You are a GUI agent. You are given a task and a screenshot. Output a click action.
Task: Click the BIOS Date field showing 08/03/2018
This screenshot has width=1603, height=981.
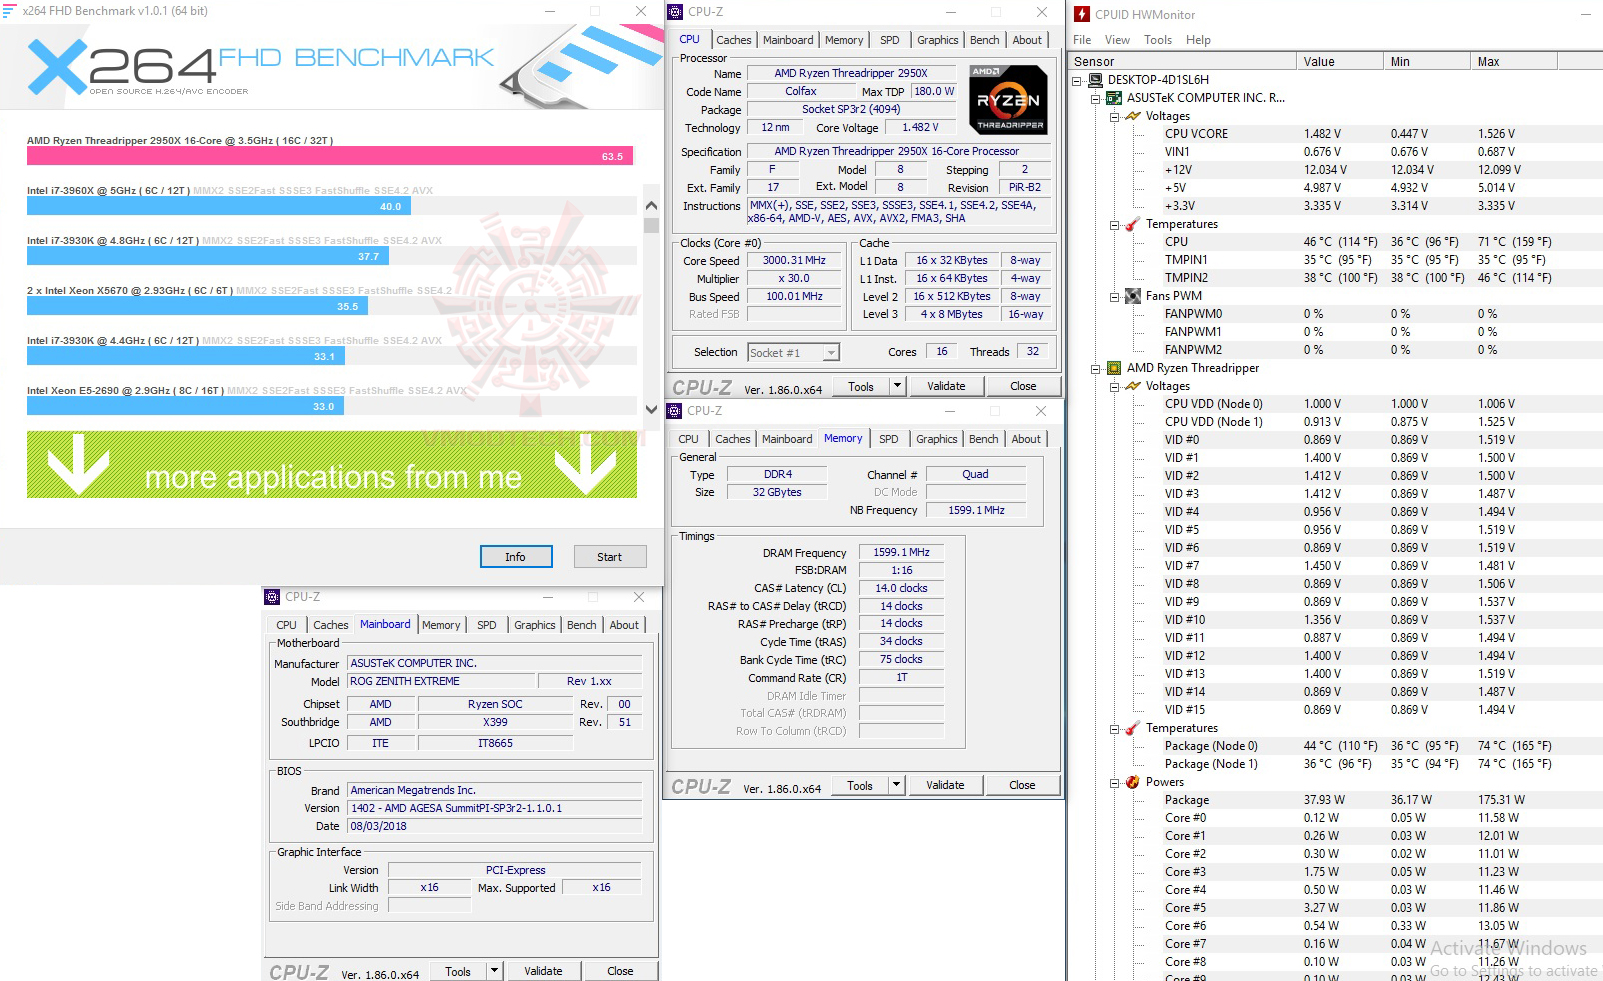click(x=494, y=826)
